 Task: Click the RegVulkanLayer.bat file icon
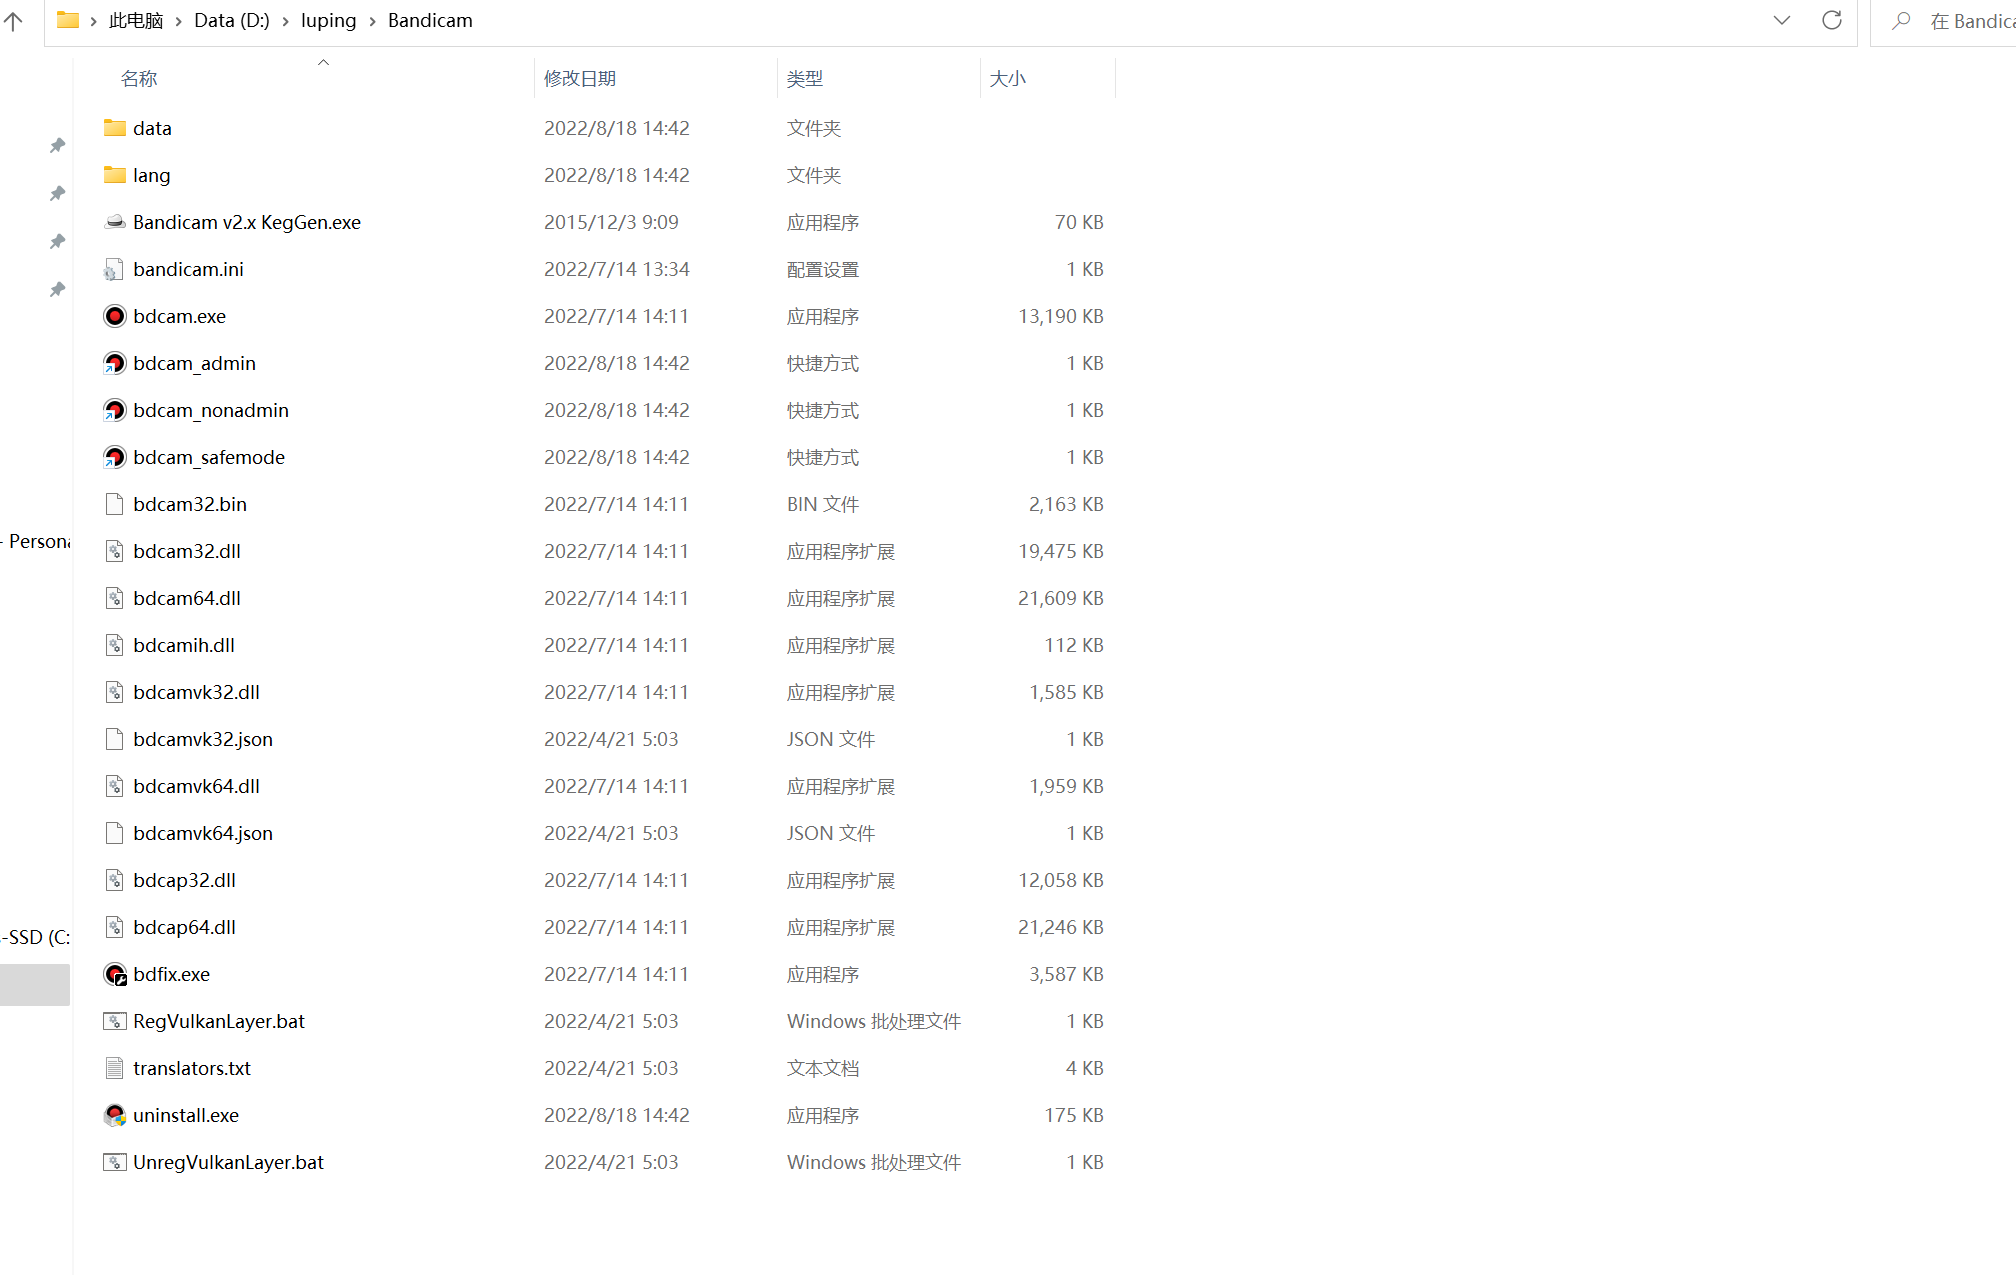(115, 1021)
